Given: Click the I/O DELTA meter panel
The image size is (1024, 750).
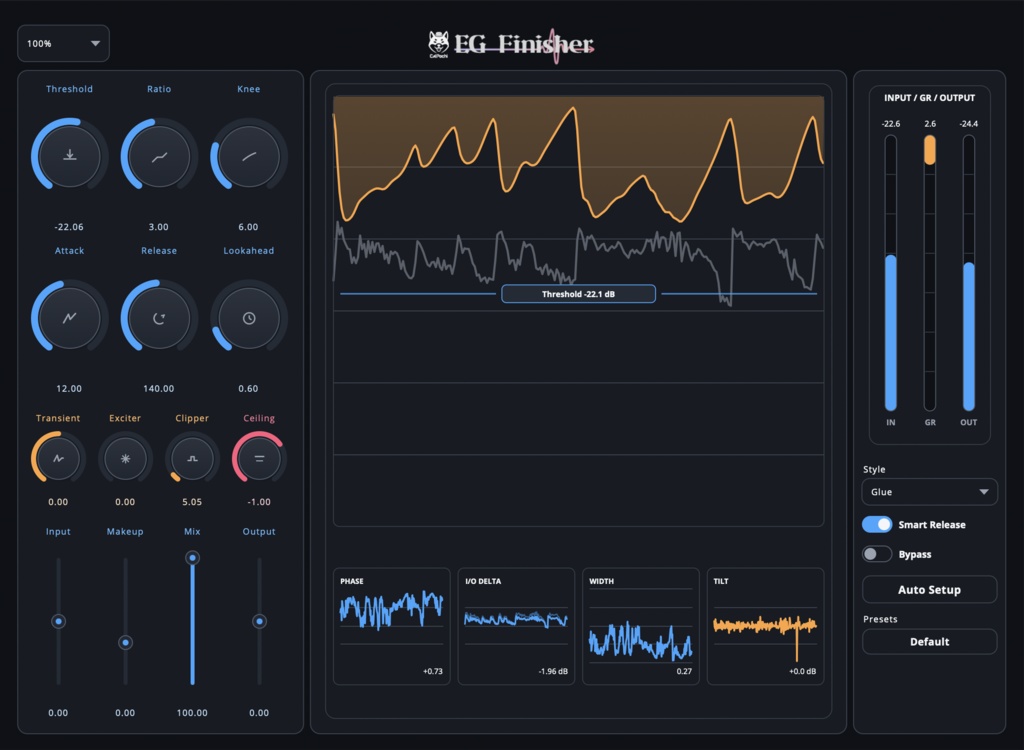Looking at the screenshot, I should [516, 627].
